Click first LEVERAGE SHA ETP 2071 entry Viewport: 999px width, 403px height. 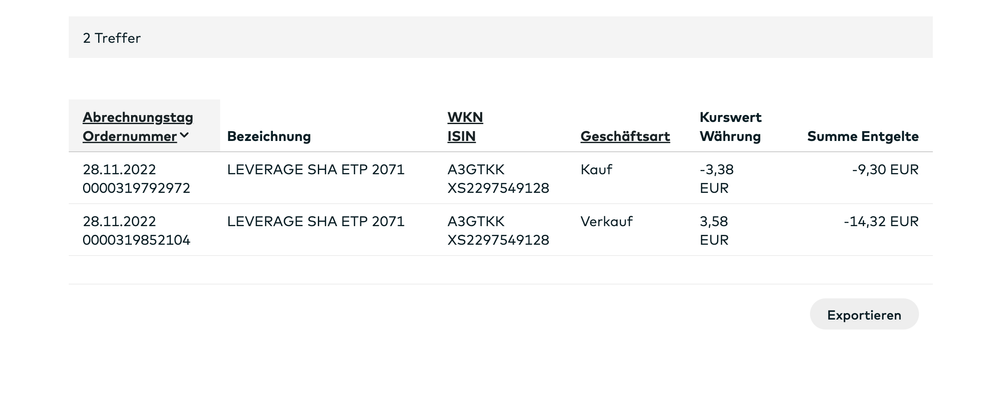(316, 169)
